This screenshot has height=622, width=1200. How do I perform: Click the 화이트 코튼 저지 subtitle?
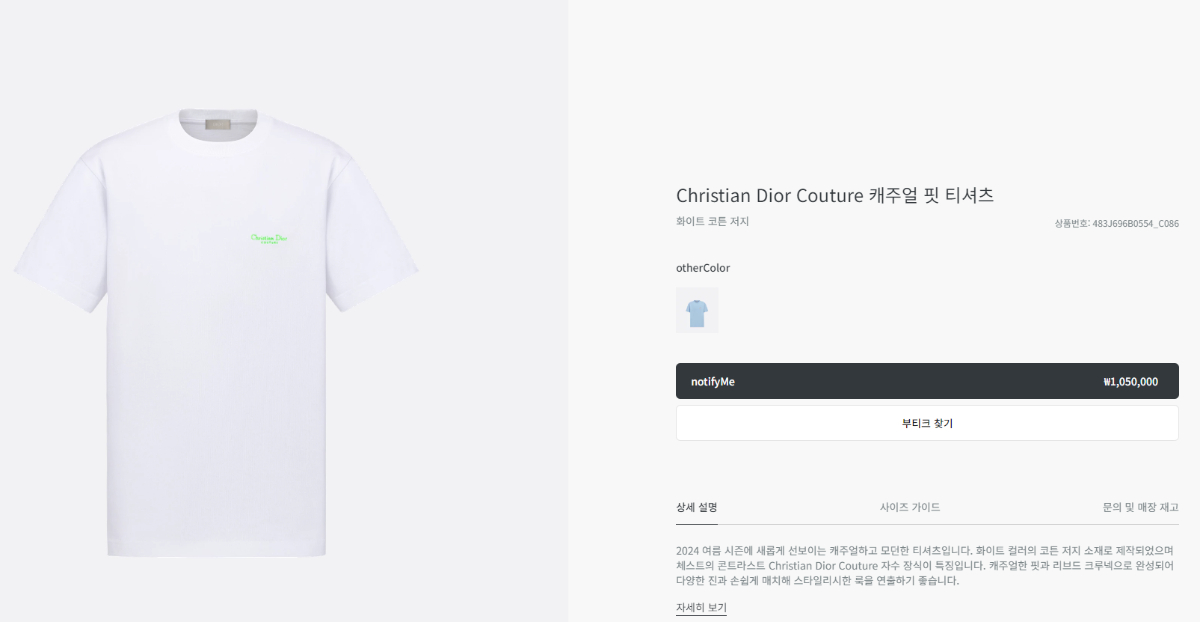click(712, 222)
